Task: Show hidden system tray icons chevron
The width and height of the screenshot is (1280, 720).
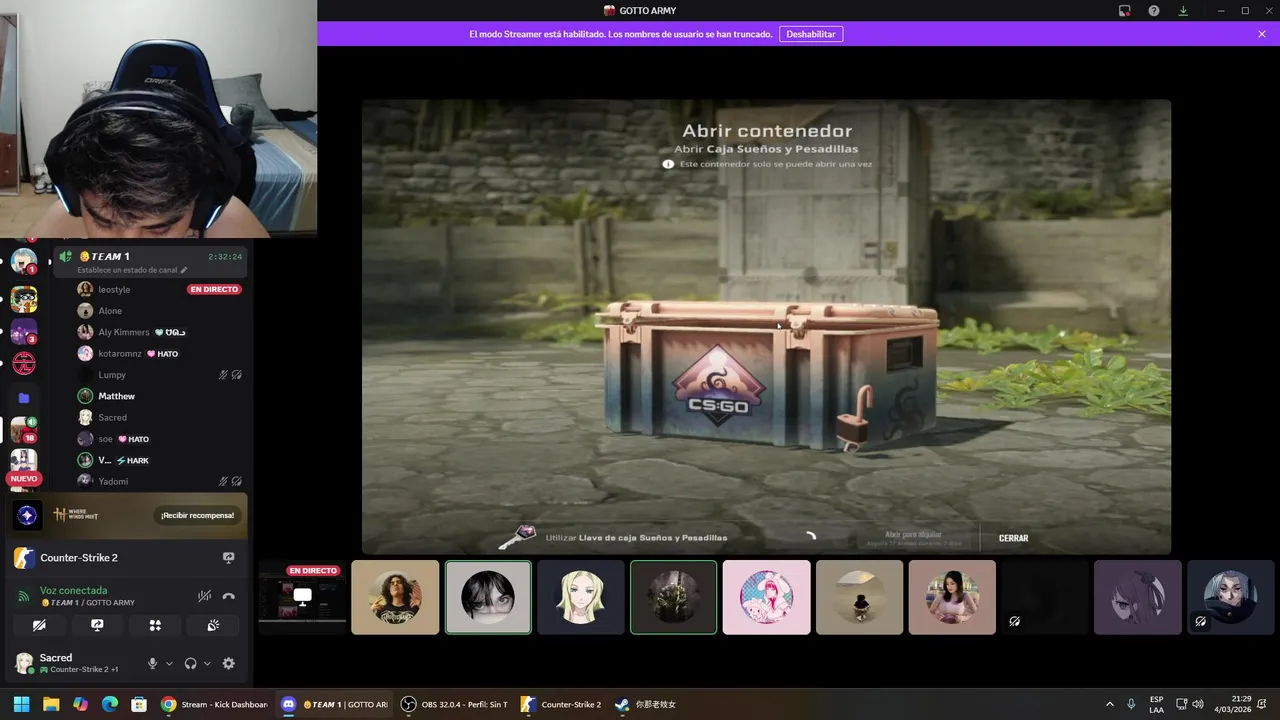Action: [1109, 704]
